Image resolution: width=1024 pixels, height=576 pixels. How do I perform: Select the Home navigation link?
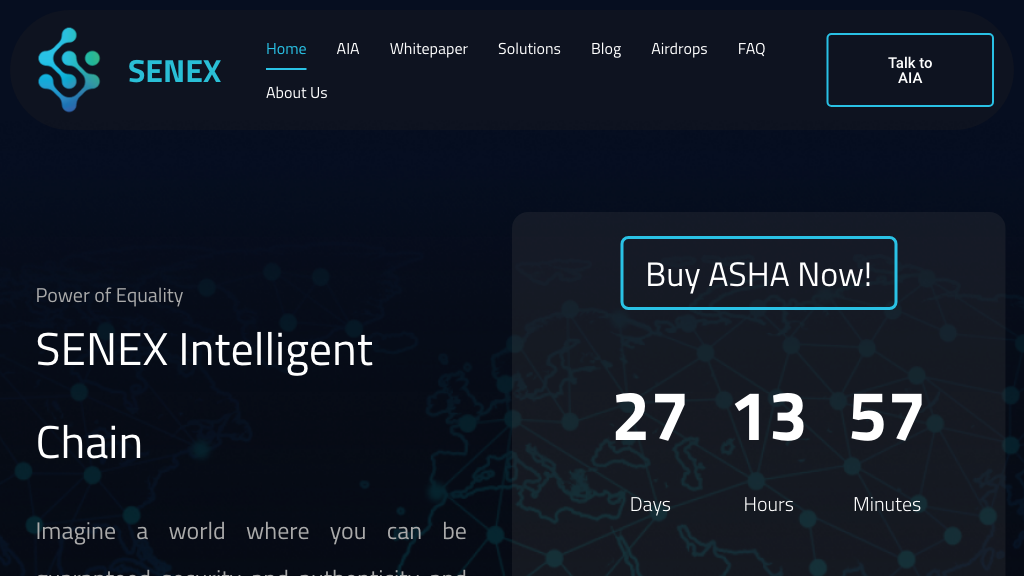(x=286, y=48)
